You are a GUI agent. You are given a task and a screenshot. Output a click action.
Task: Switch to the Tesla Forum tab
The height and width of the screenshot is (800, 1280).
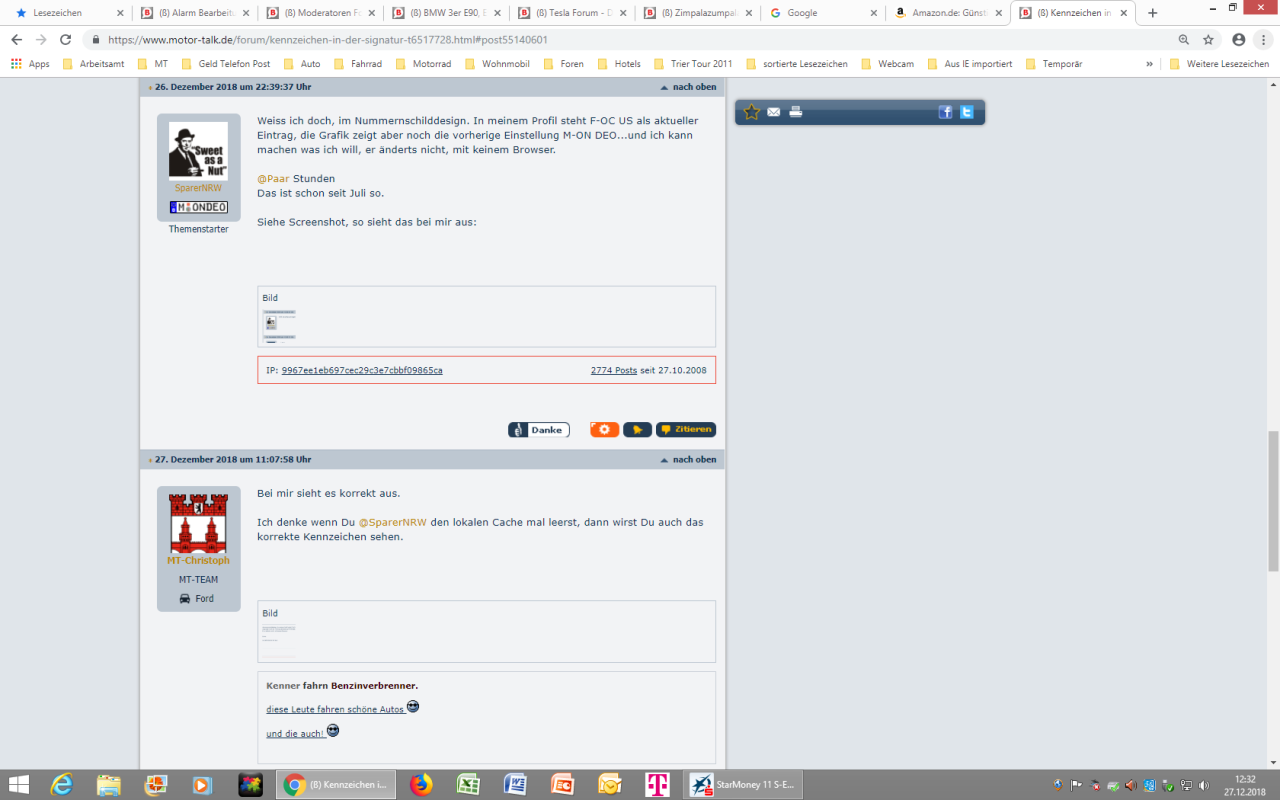click(x=572, y=13)
